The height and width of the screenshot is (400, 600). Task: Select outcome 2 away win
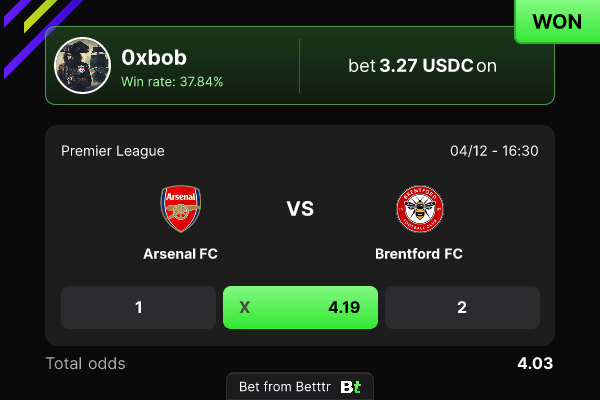(x=462, y=307)
